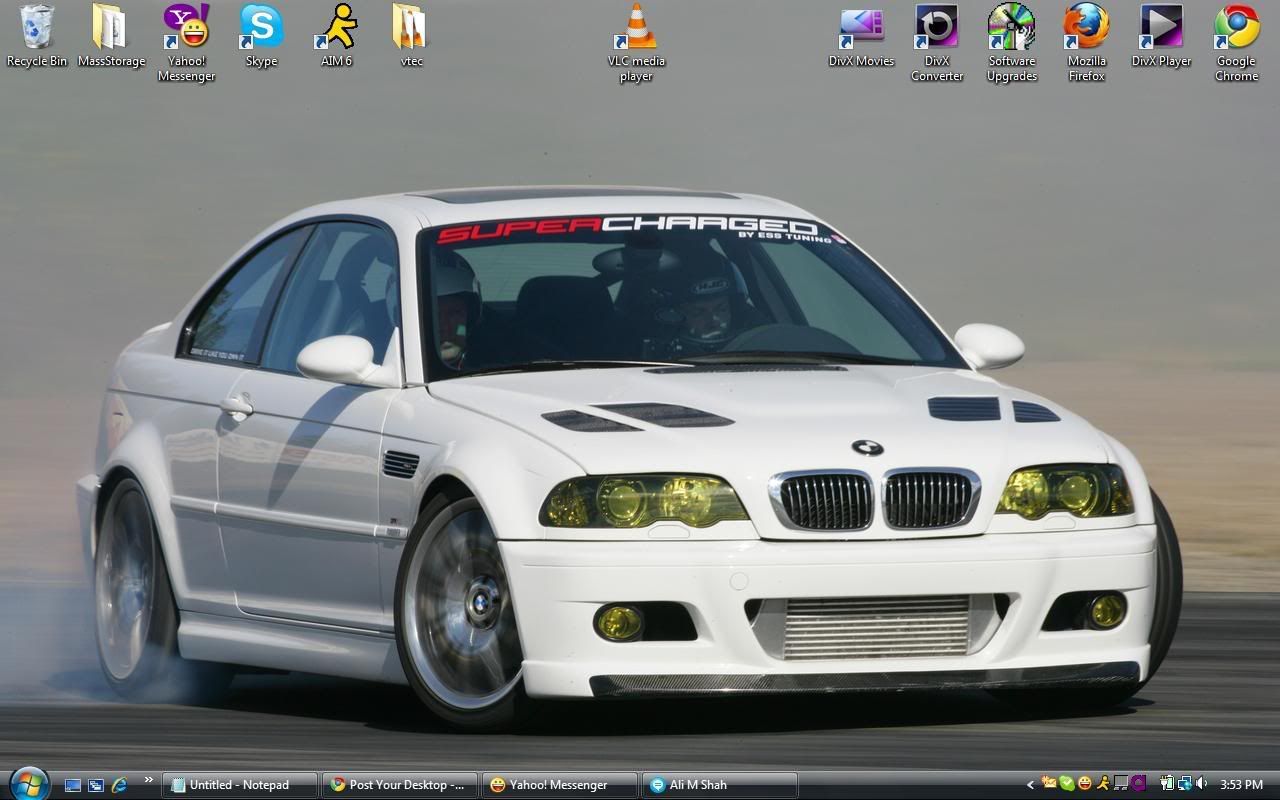This screenshot has height=800, width=1280.
Task: Click the Yahoo Messenger smiley tray icon
Action: click(1085, 784)
